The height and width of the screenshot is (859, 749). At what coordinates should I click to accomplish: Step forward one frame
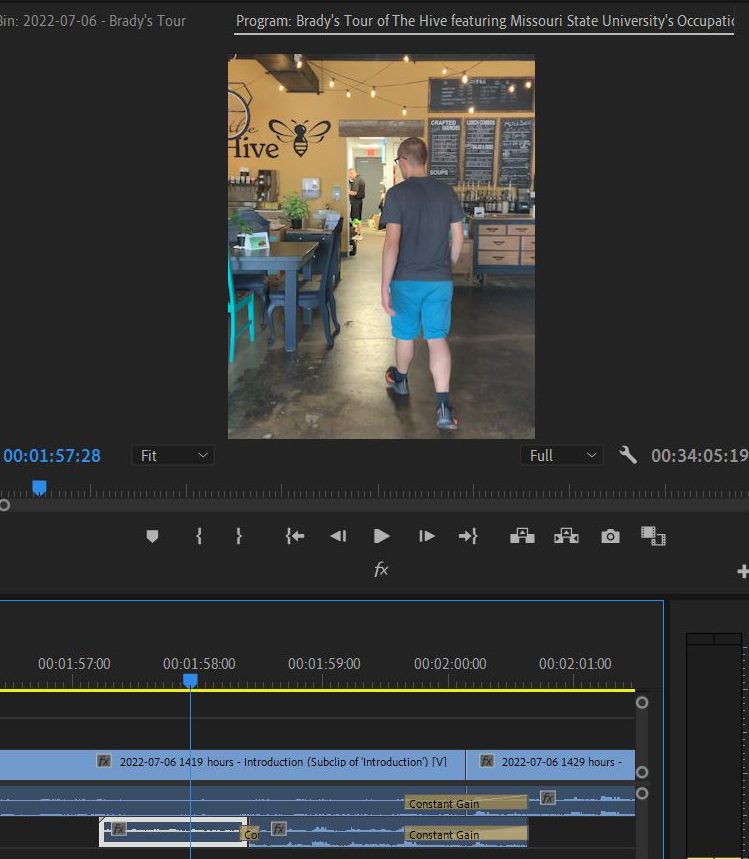(x=426, y=536)
